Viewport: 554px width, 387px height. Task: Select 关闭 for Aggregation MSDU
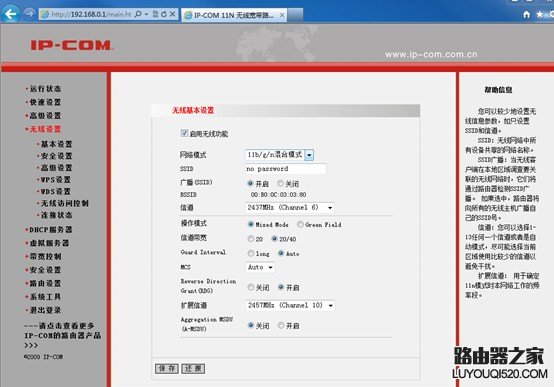(251, 326)
